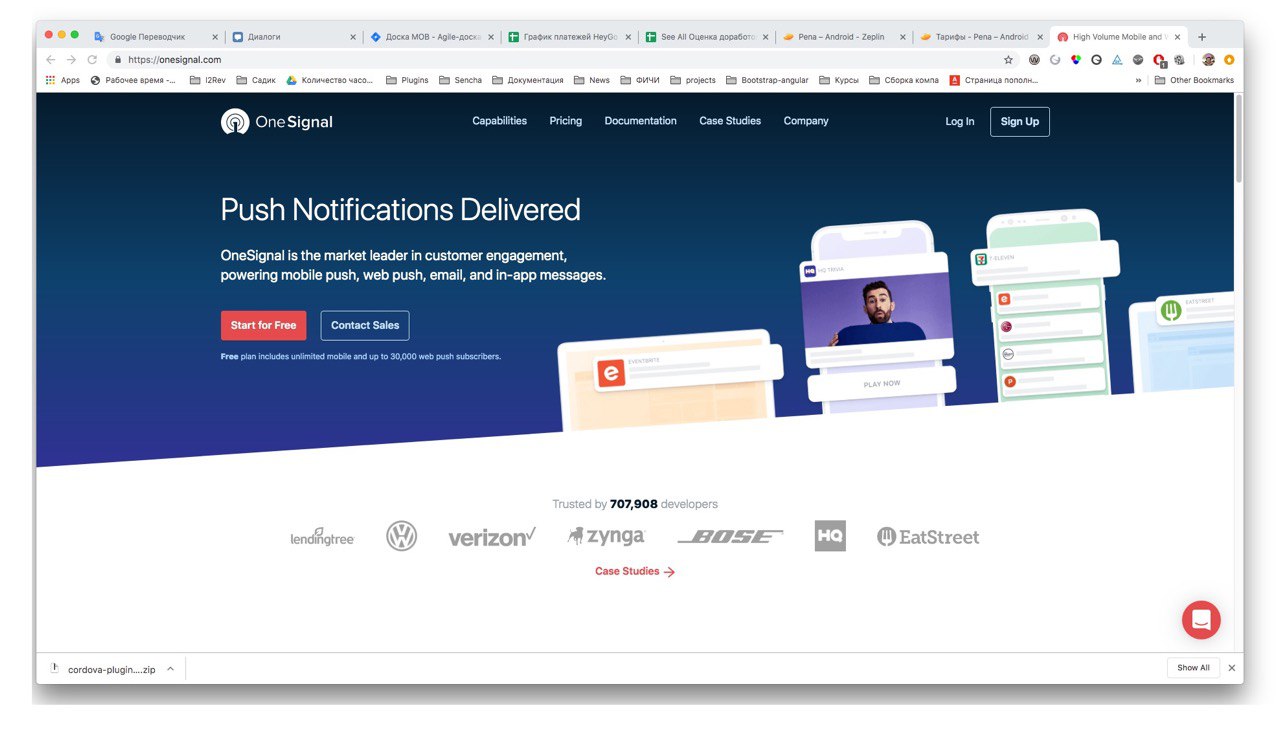1280x736 pixels.
Task: Bookmark this page with the star icon
Action: (1008, 60)
